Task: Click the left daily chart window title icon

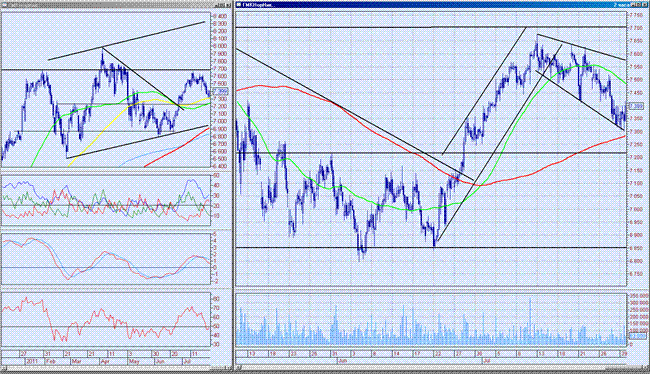Action: pyautogui.click(x=4, y=5)
